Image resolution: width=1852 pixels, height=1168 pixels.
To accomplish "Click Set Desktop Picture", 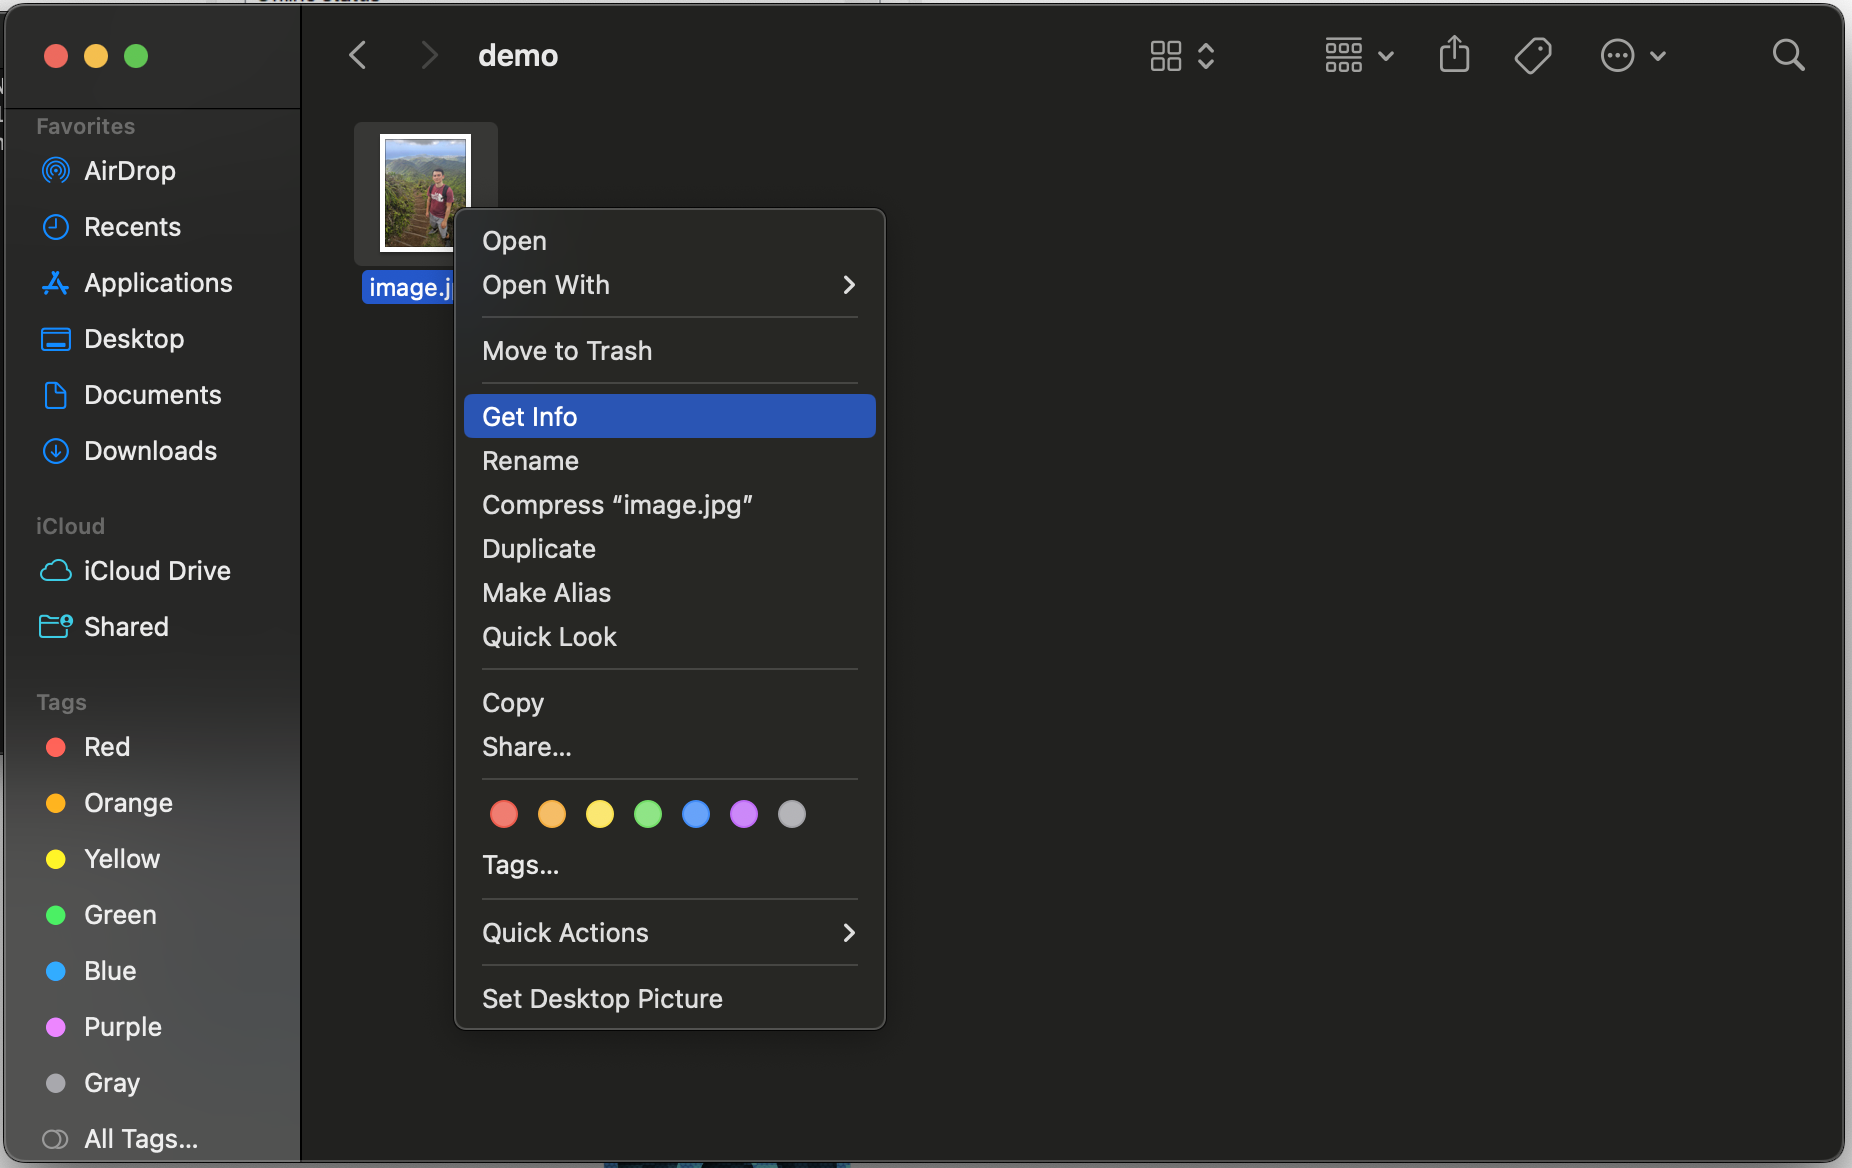I will point(602,999).
